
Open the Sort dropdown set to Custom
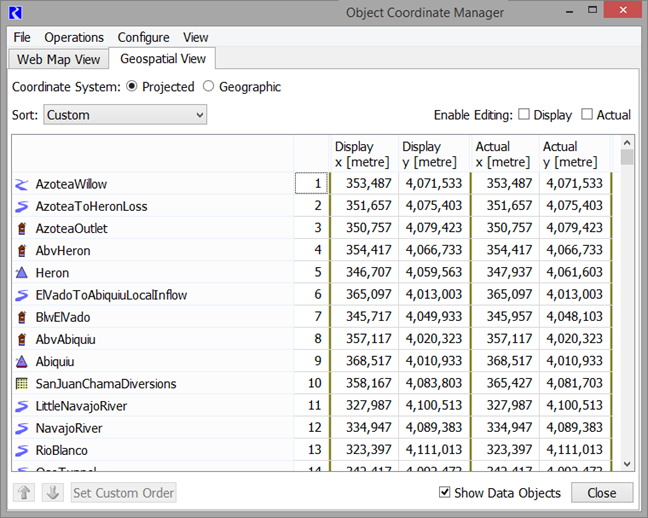[125, 115]
